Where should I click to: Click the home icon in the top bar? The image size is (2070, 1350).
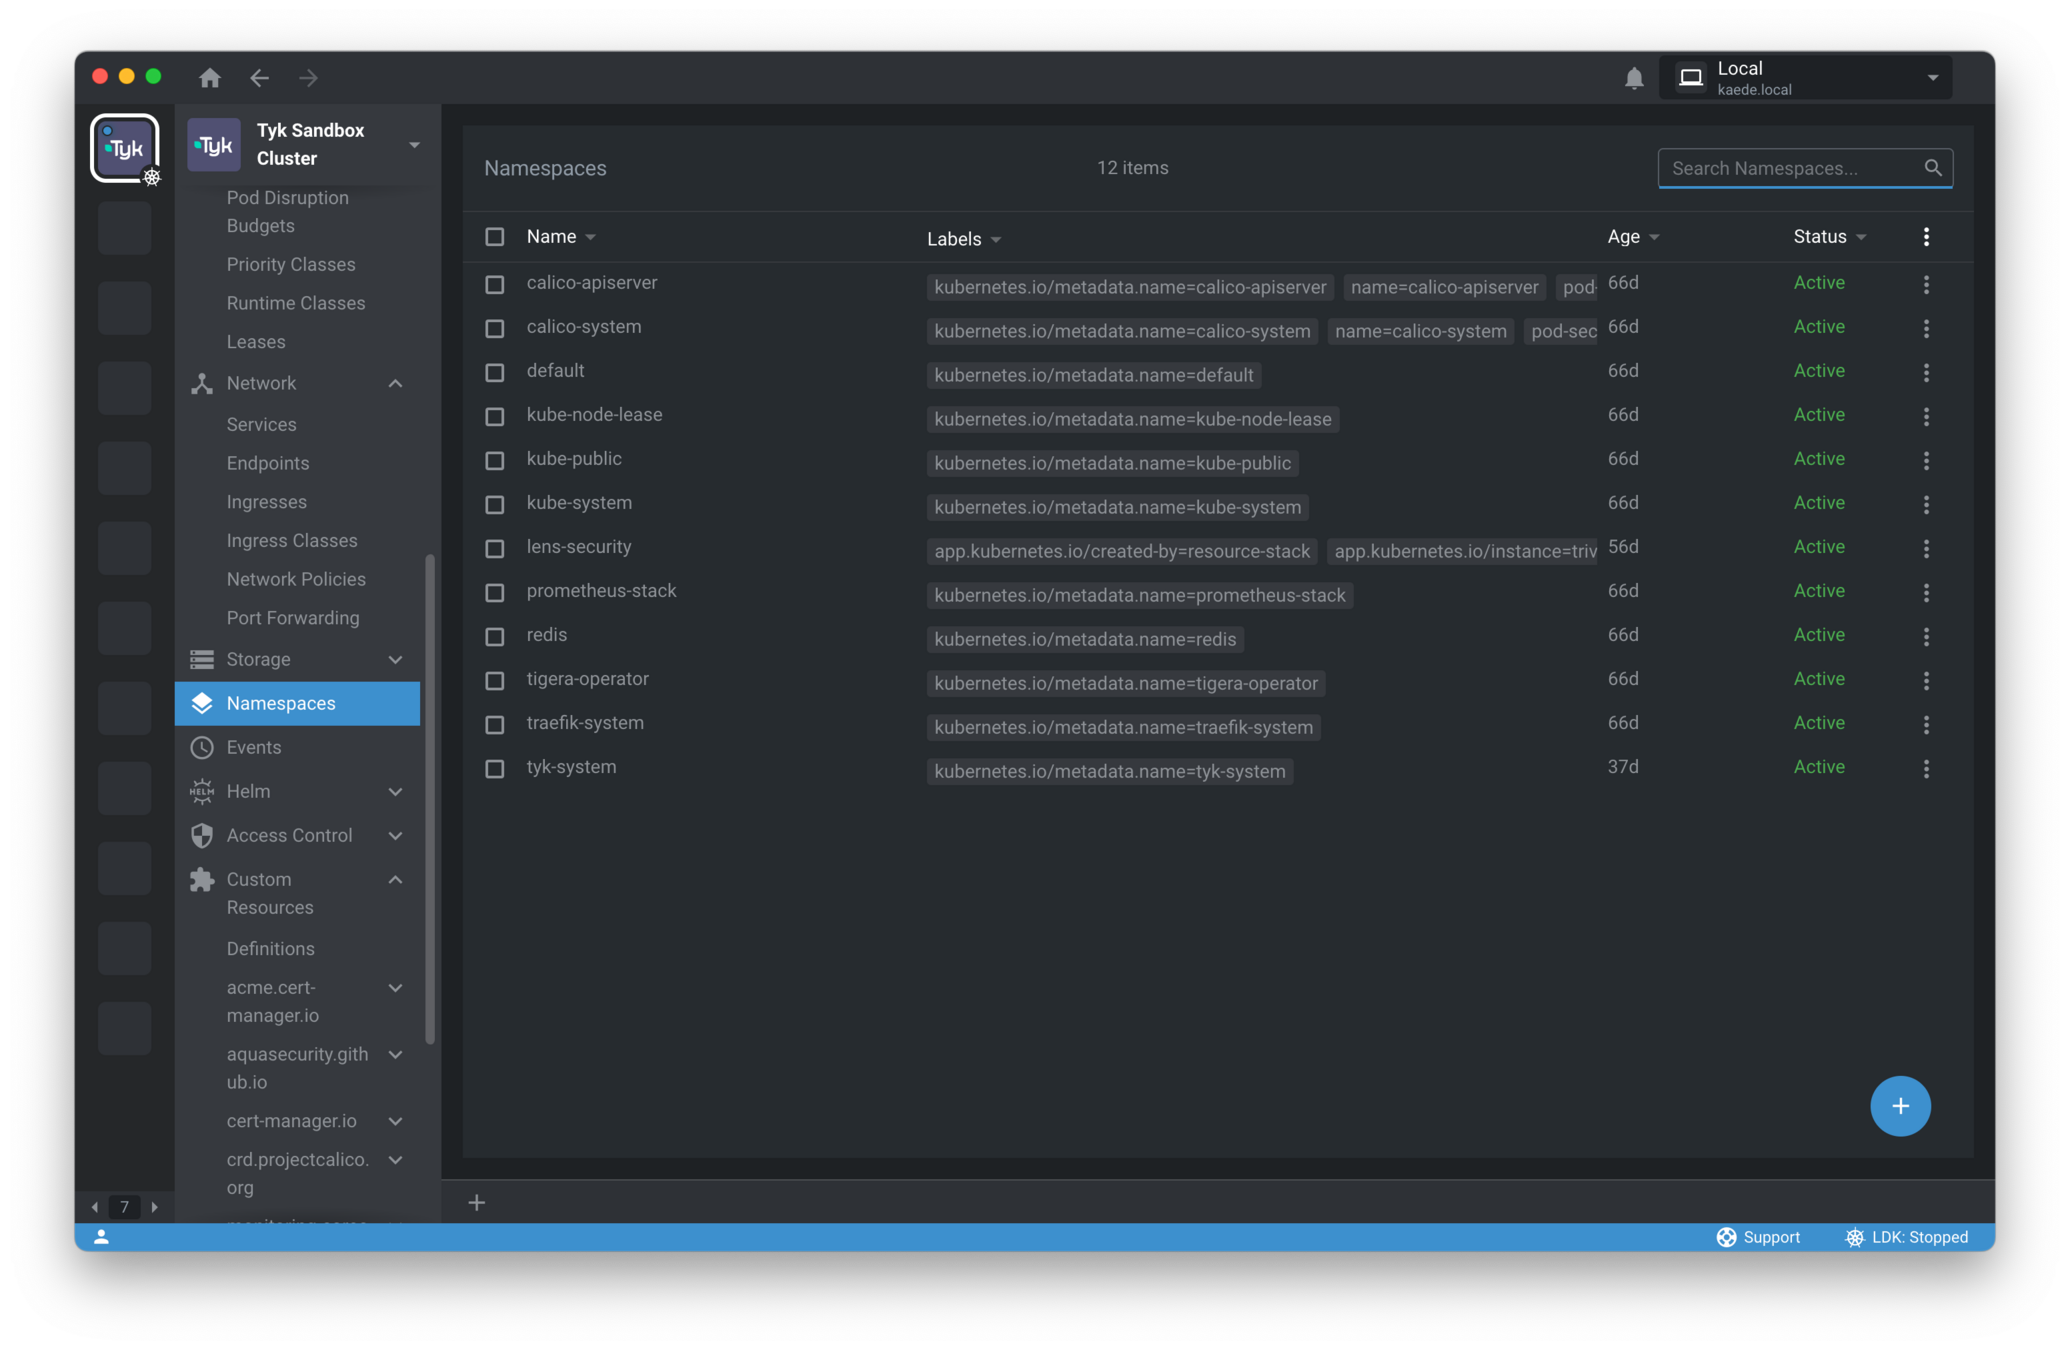(209, 77)
